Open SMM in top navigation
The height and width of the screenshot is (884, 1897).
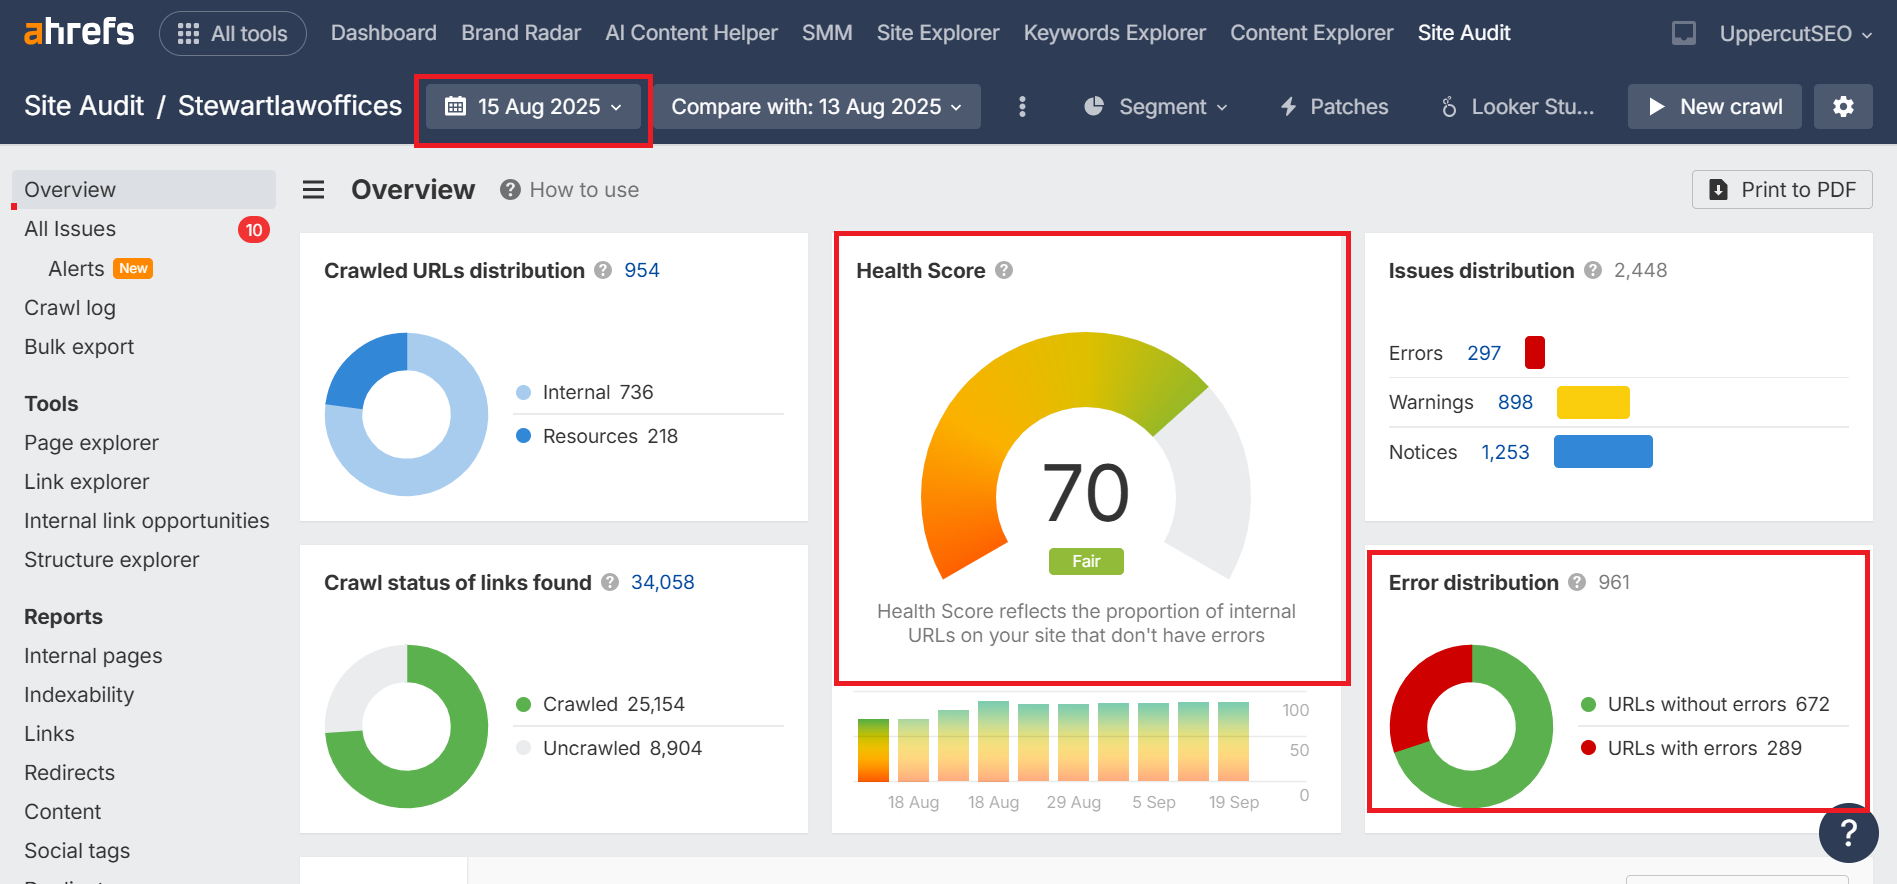tap(827, 33)
